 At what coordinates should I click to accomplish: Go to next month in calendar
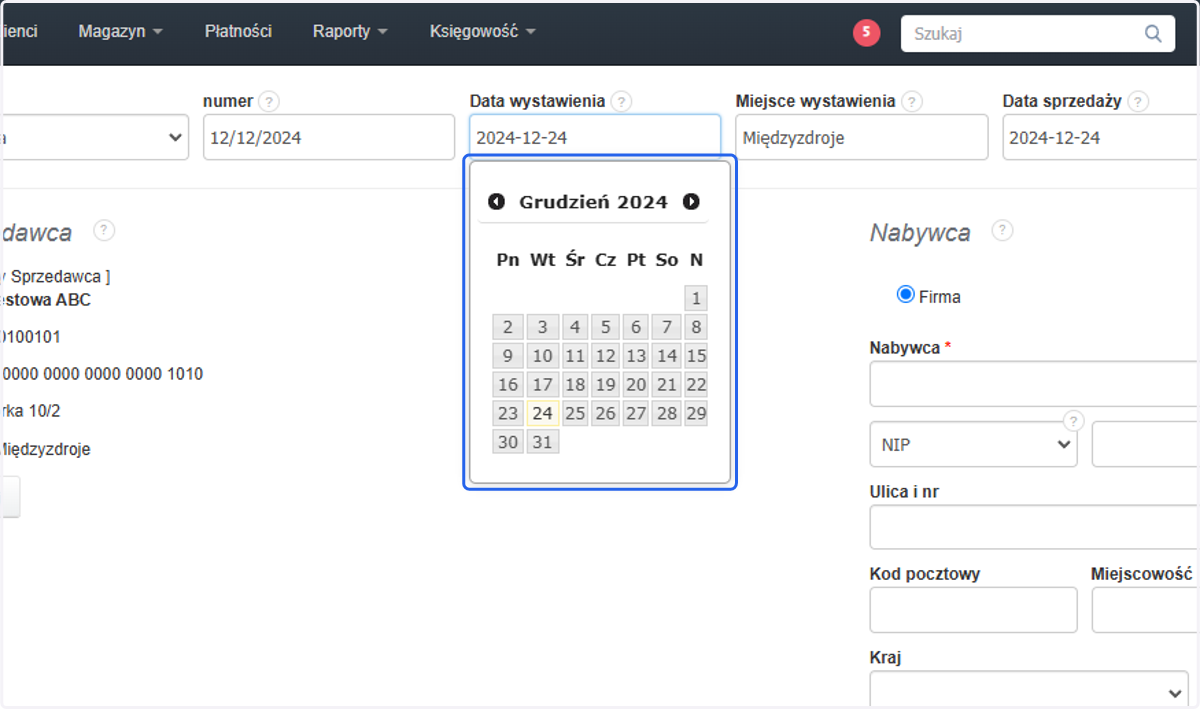[x=691, y=202]
